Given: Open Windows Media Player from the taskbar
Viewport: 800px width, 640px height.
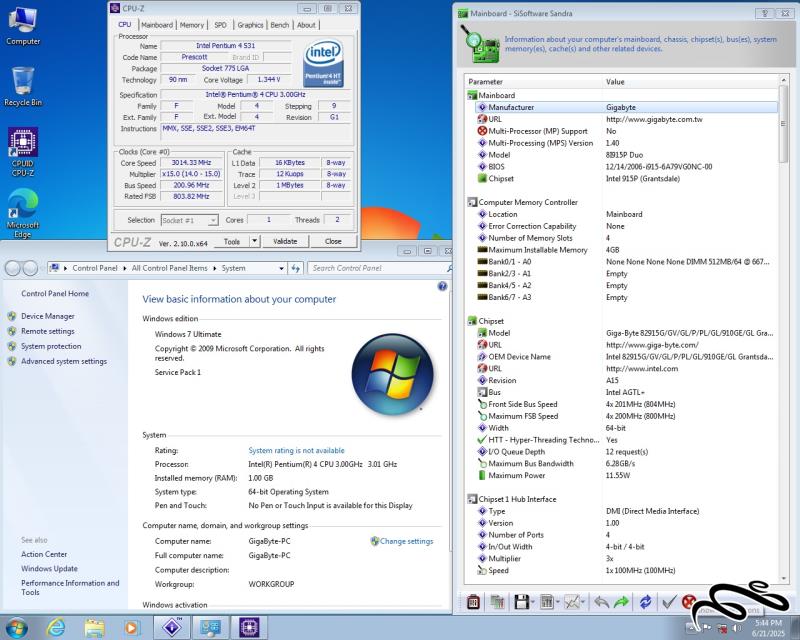Looking at the screenshot, I should pyautogui.click(x=132, y=627).
